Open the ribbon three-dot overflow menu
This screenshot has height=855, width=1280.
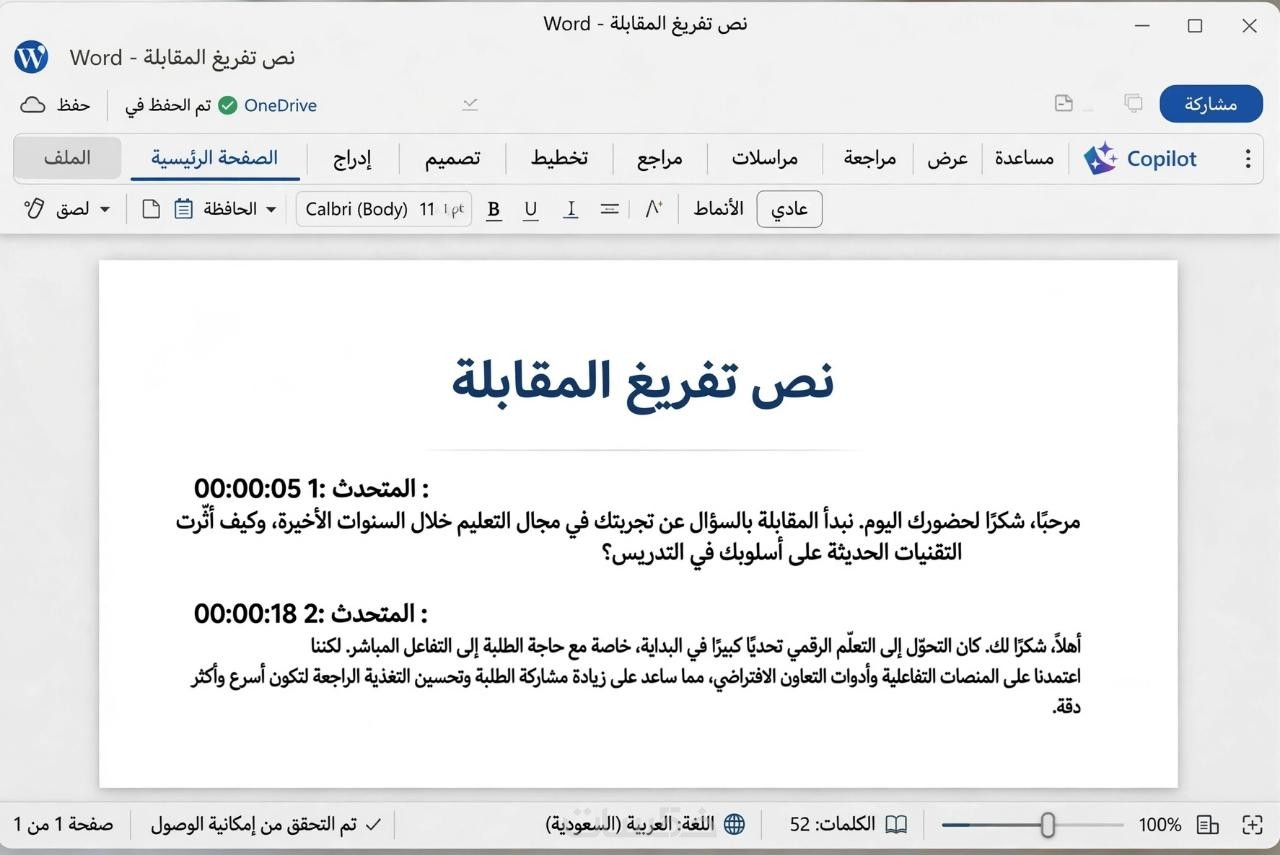(x=1247, y=159)
